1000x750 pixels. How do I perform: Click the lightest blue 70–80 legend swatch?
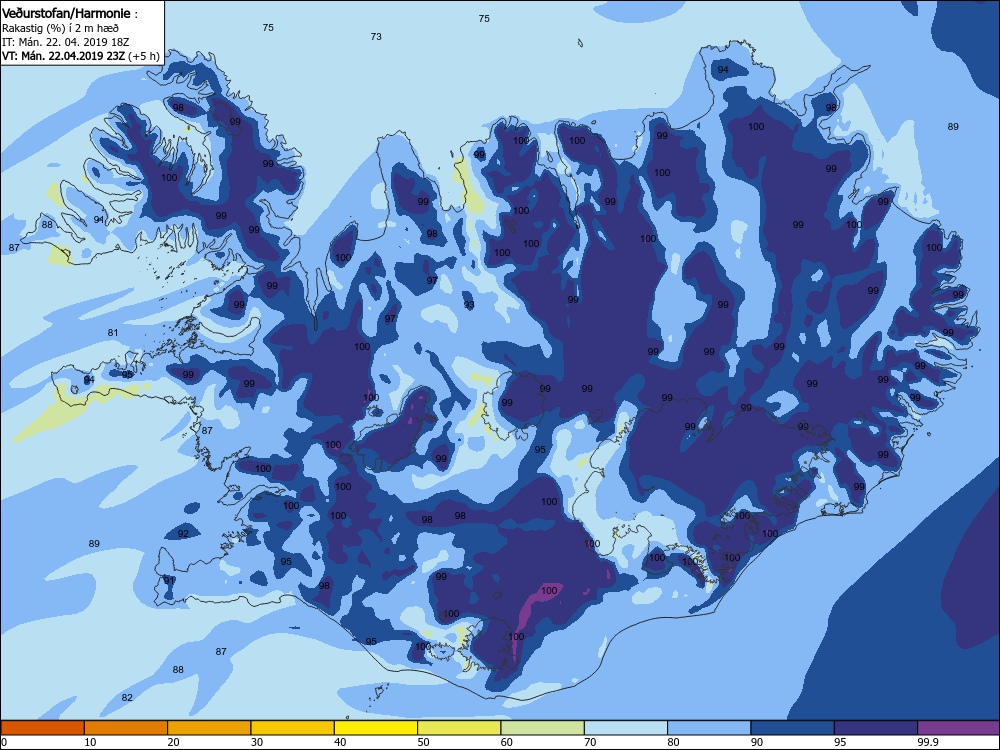click(626, 728)
